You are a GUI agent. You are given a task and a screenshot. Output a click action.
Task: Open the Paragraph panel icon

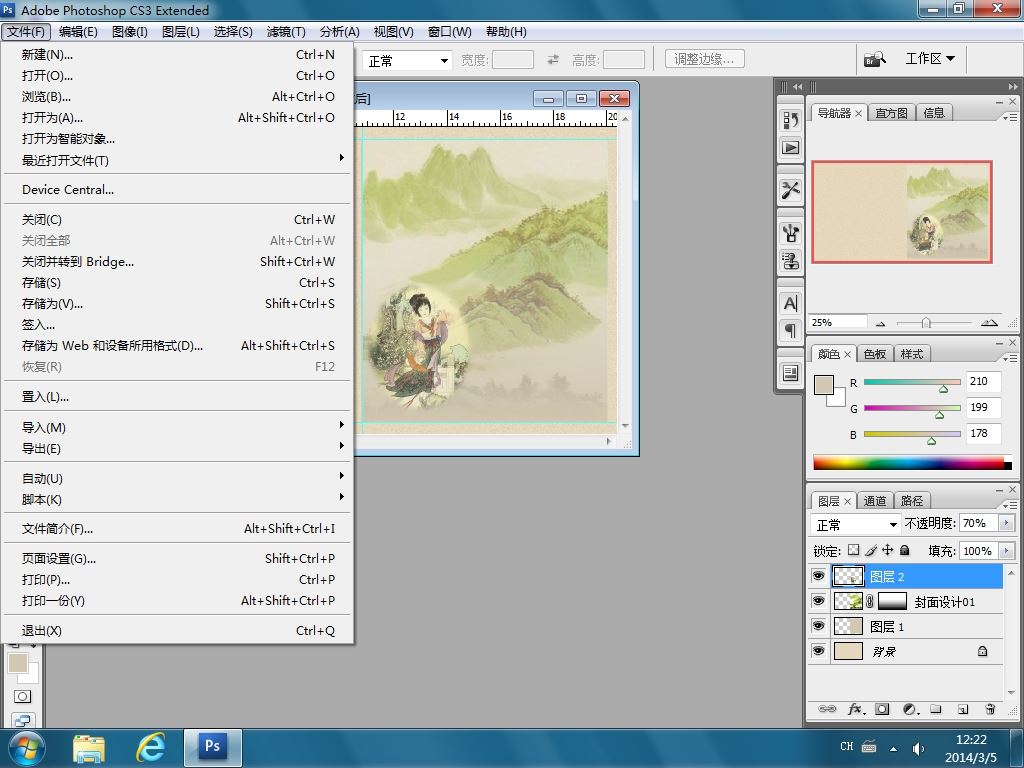[x=790, y=331]
